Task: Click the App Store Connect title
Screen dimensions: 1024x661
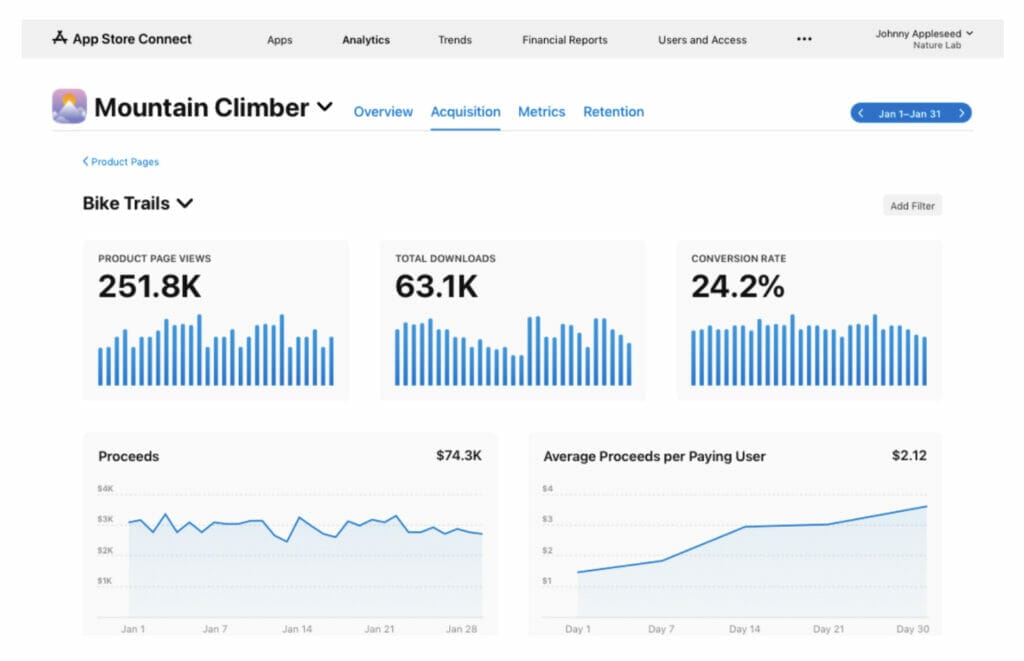Action: tap(132, 39)
